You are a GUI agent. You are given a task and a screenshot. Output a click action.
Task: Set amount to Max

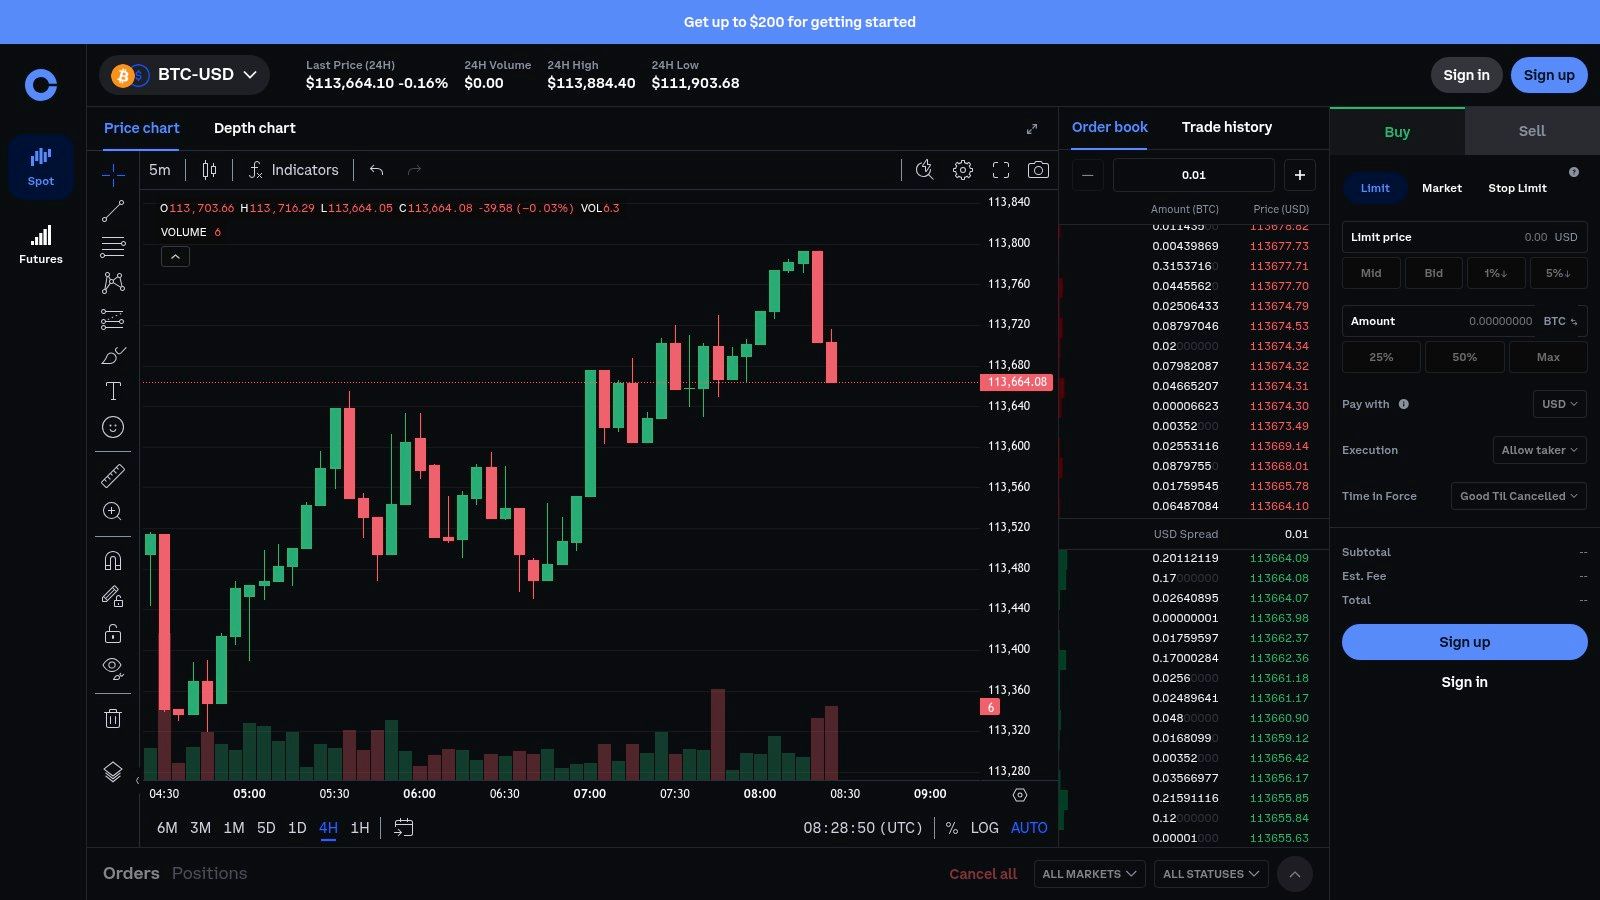[x=1548, y=357]
